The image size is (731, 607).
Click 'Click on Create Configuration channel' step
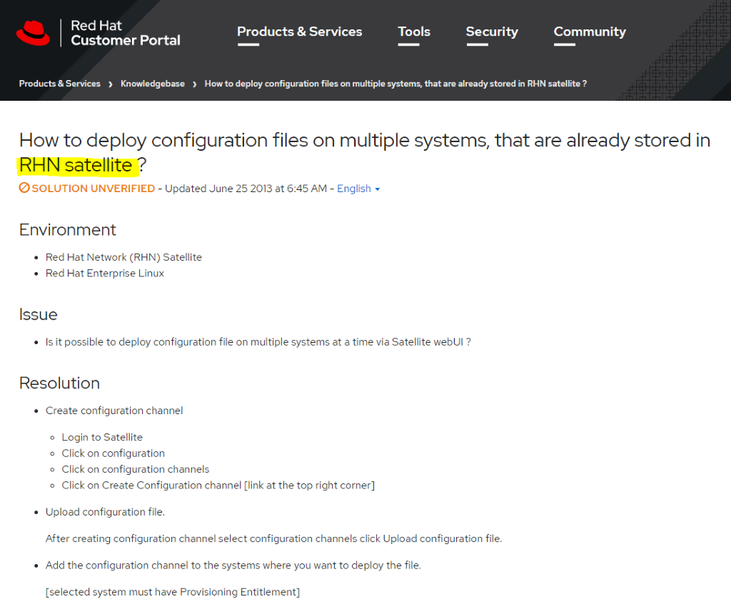click(x=218, y=485)
